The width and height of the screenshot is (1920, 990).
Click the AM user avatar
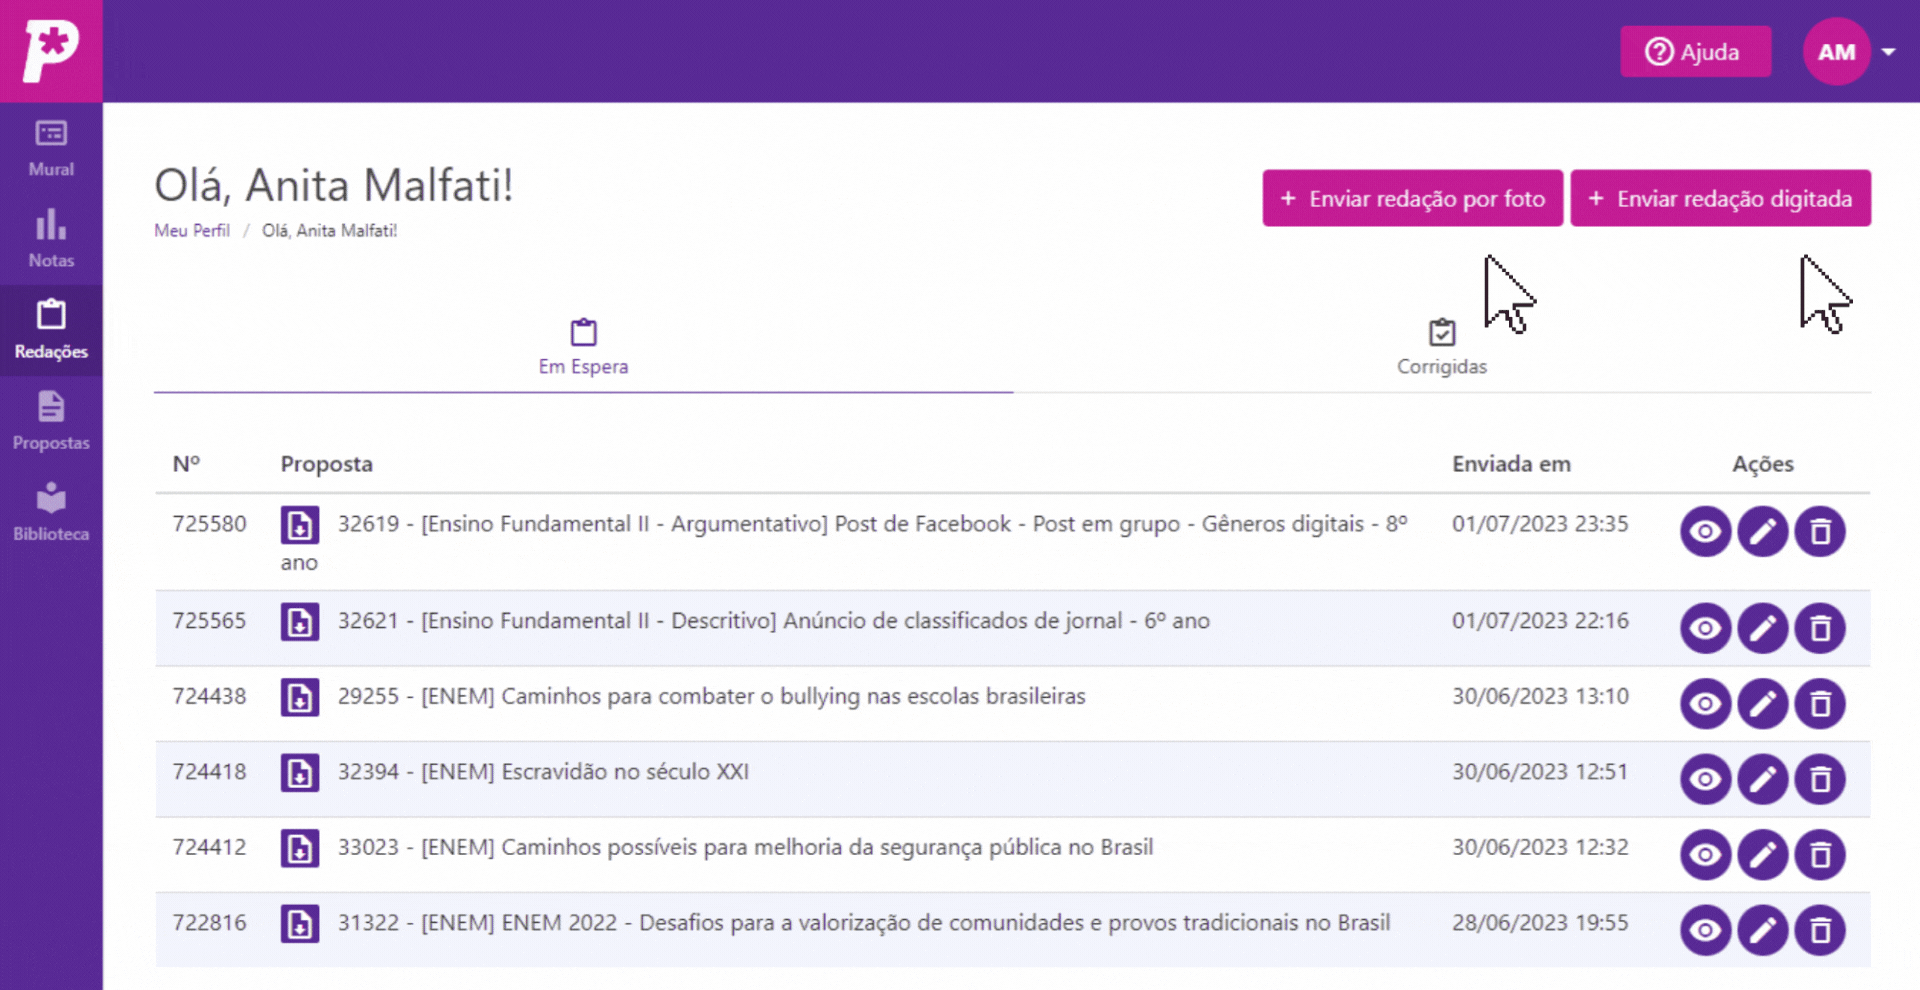coord(1836,51)
